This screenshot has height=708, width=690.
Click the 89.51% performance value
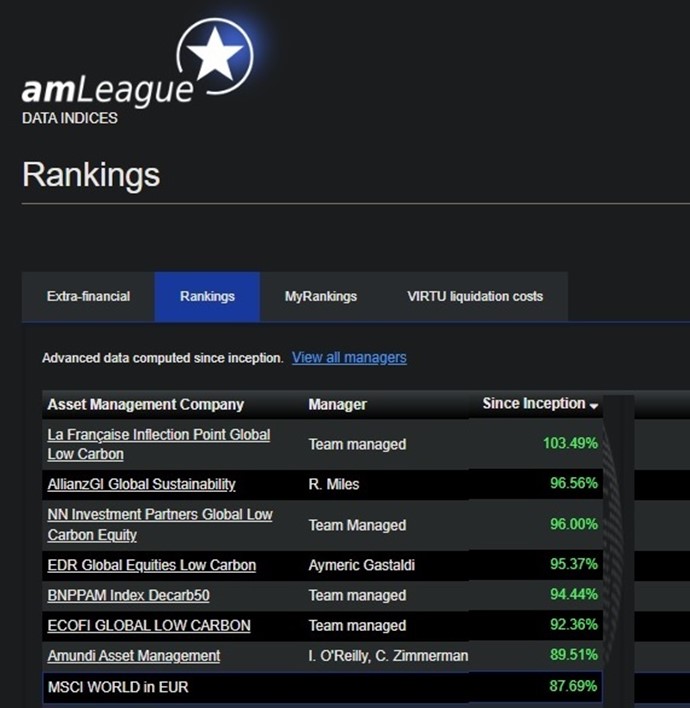point(574,655)
